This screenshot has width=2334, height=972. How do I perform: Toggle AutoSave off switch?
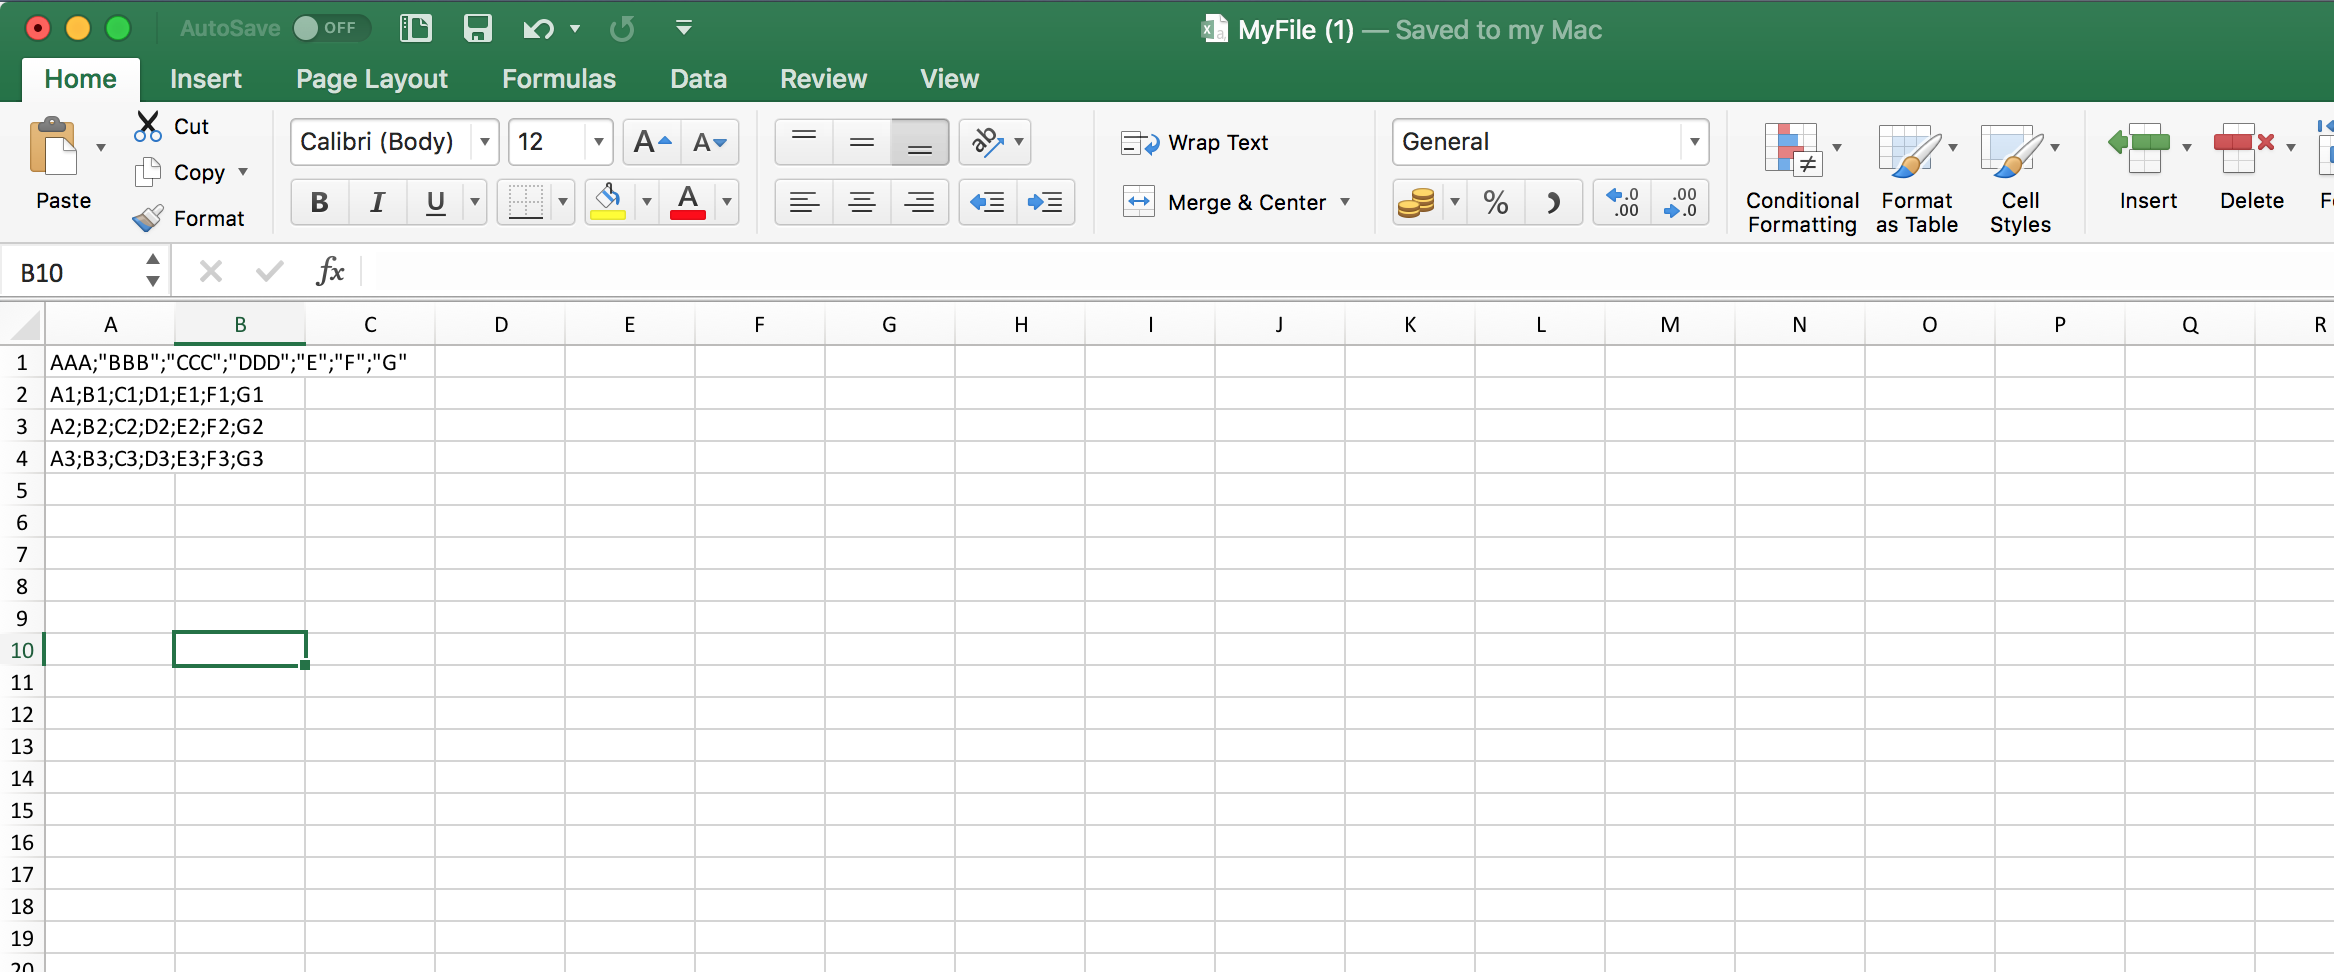pyautogui.click(x=331, y=28)
